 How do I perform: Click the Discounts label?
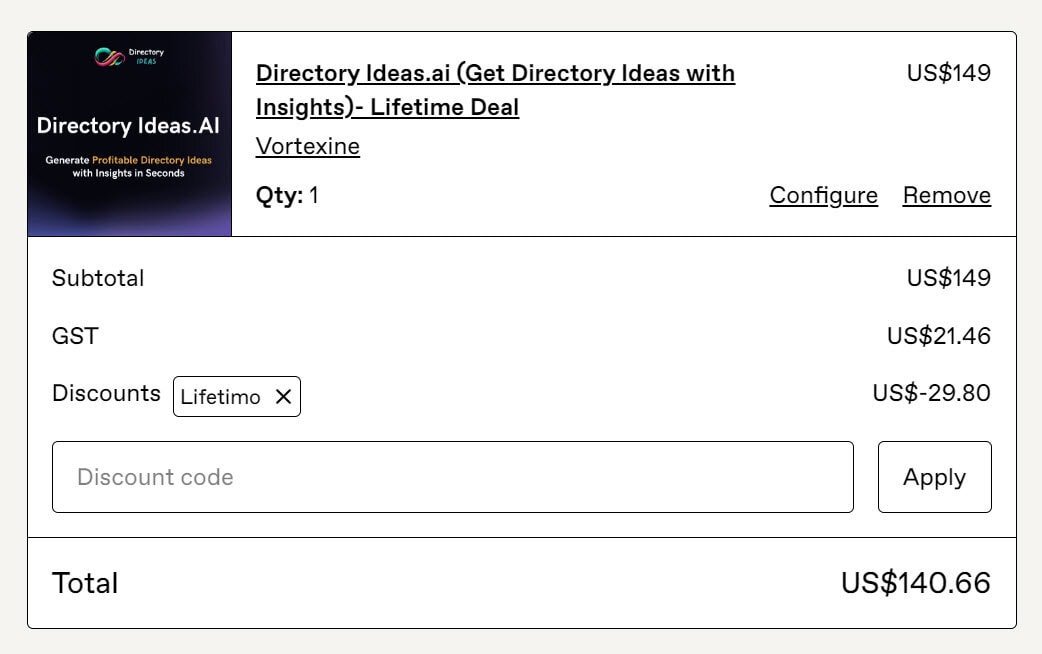pyautogui.click(x=106, y=393)
